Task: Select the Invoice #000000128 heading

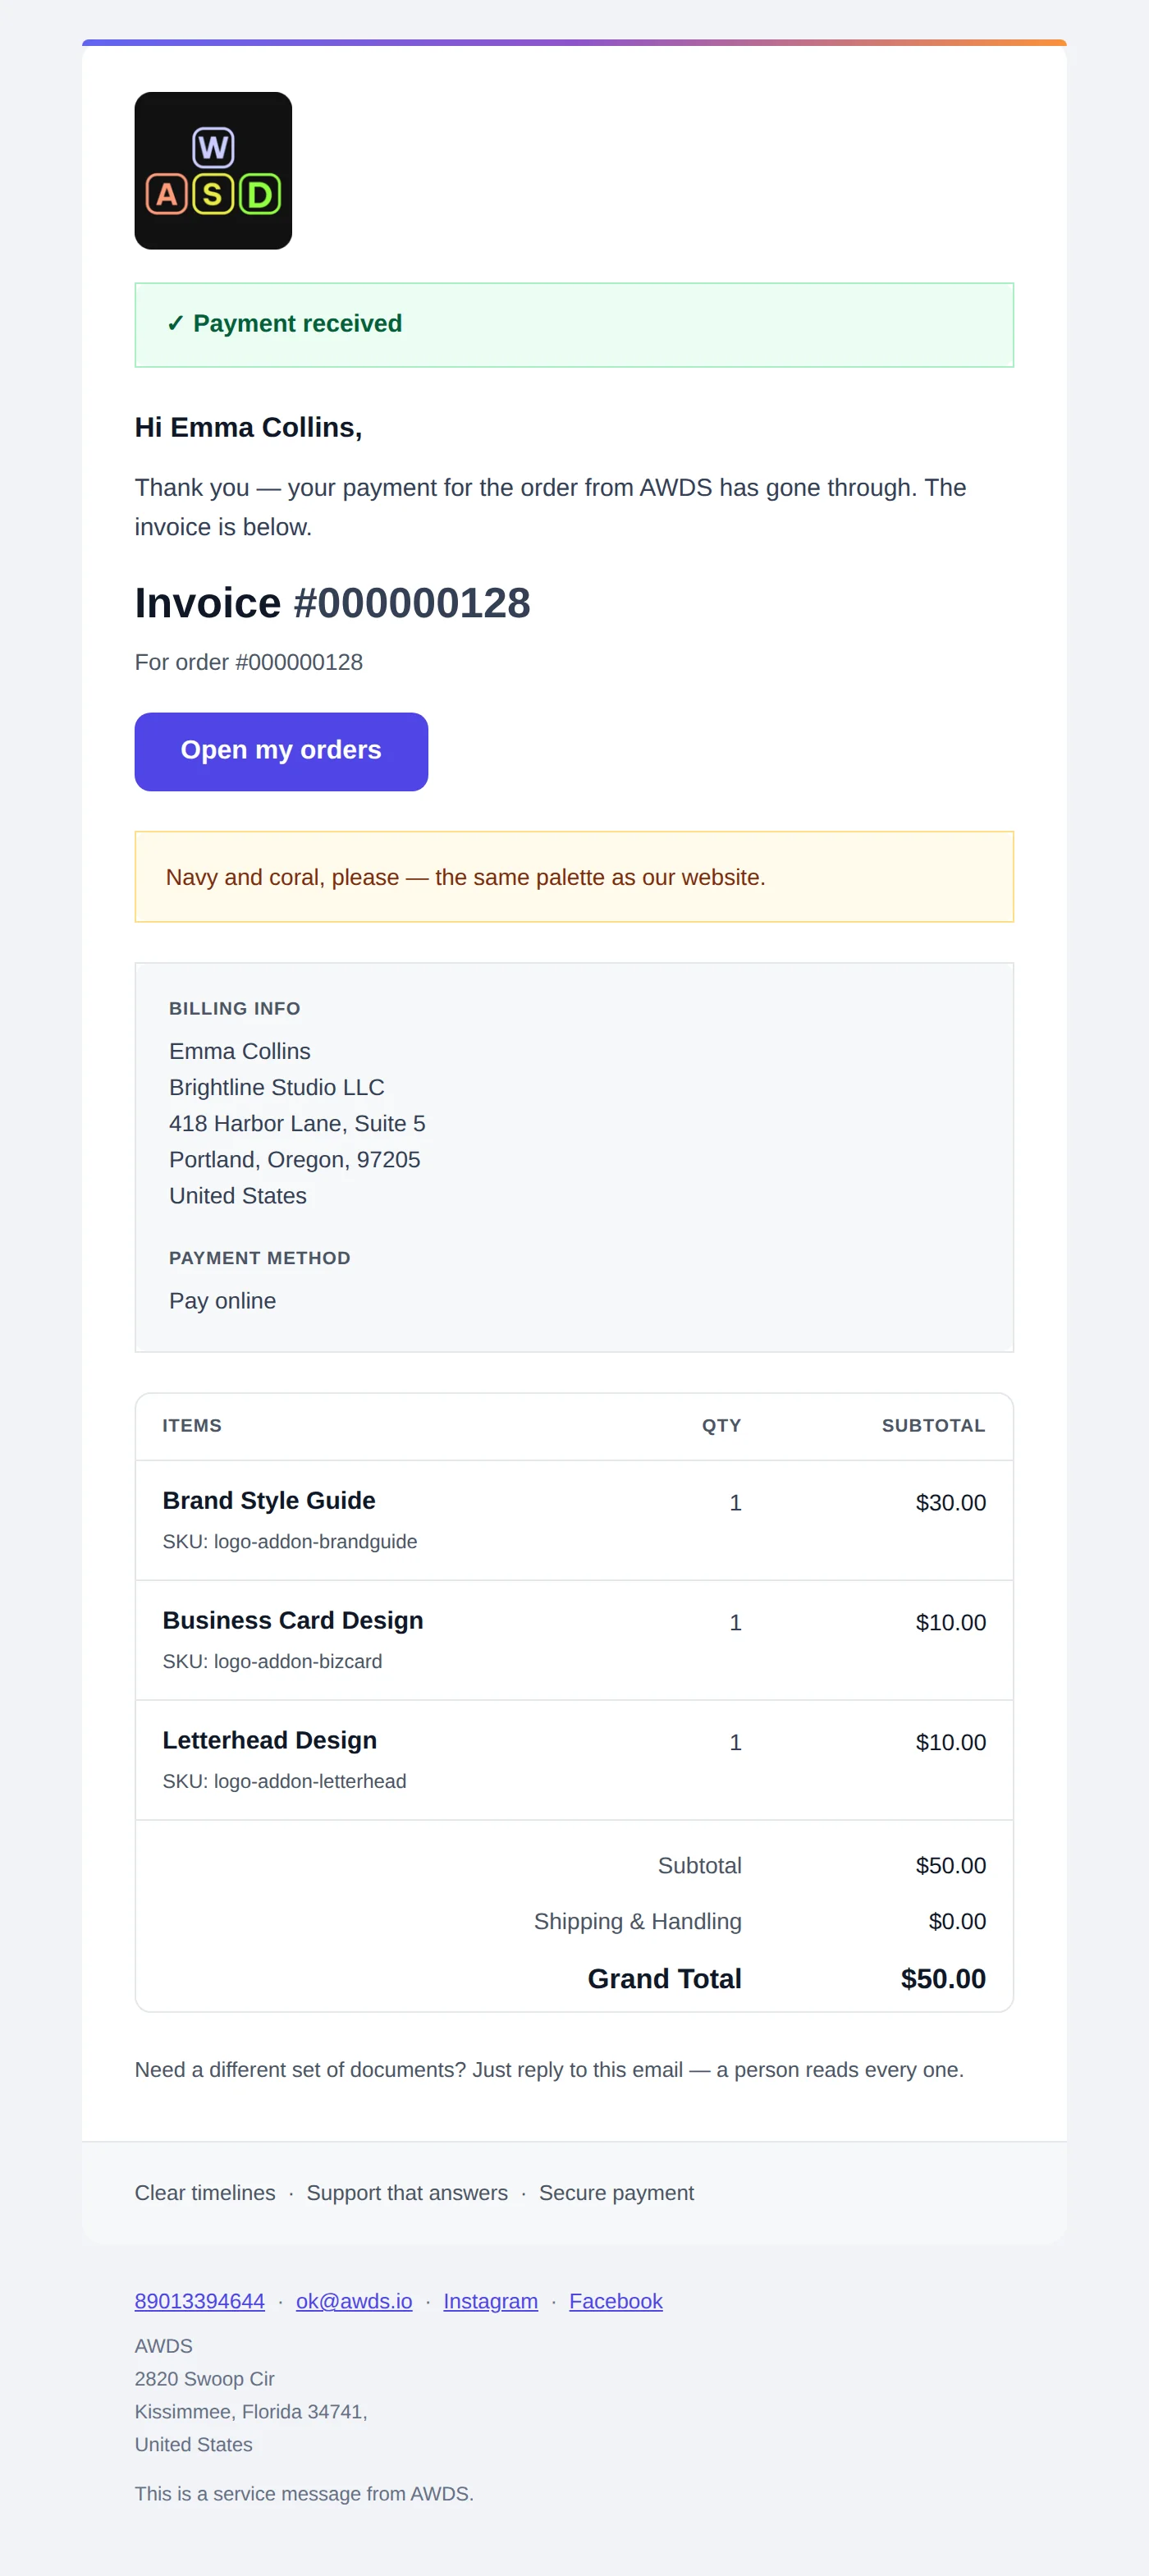Action: pyautogui.click(x=333, y=603)
